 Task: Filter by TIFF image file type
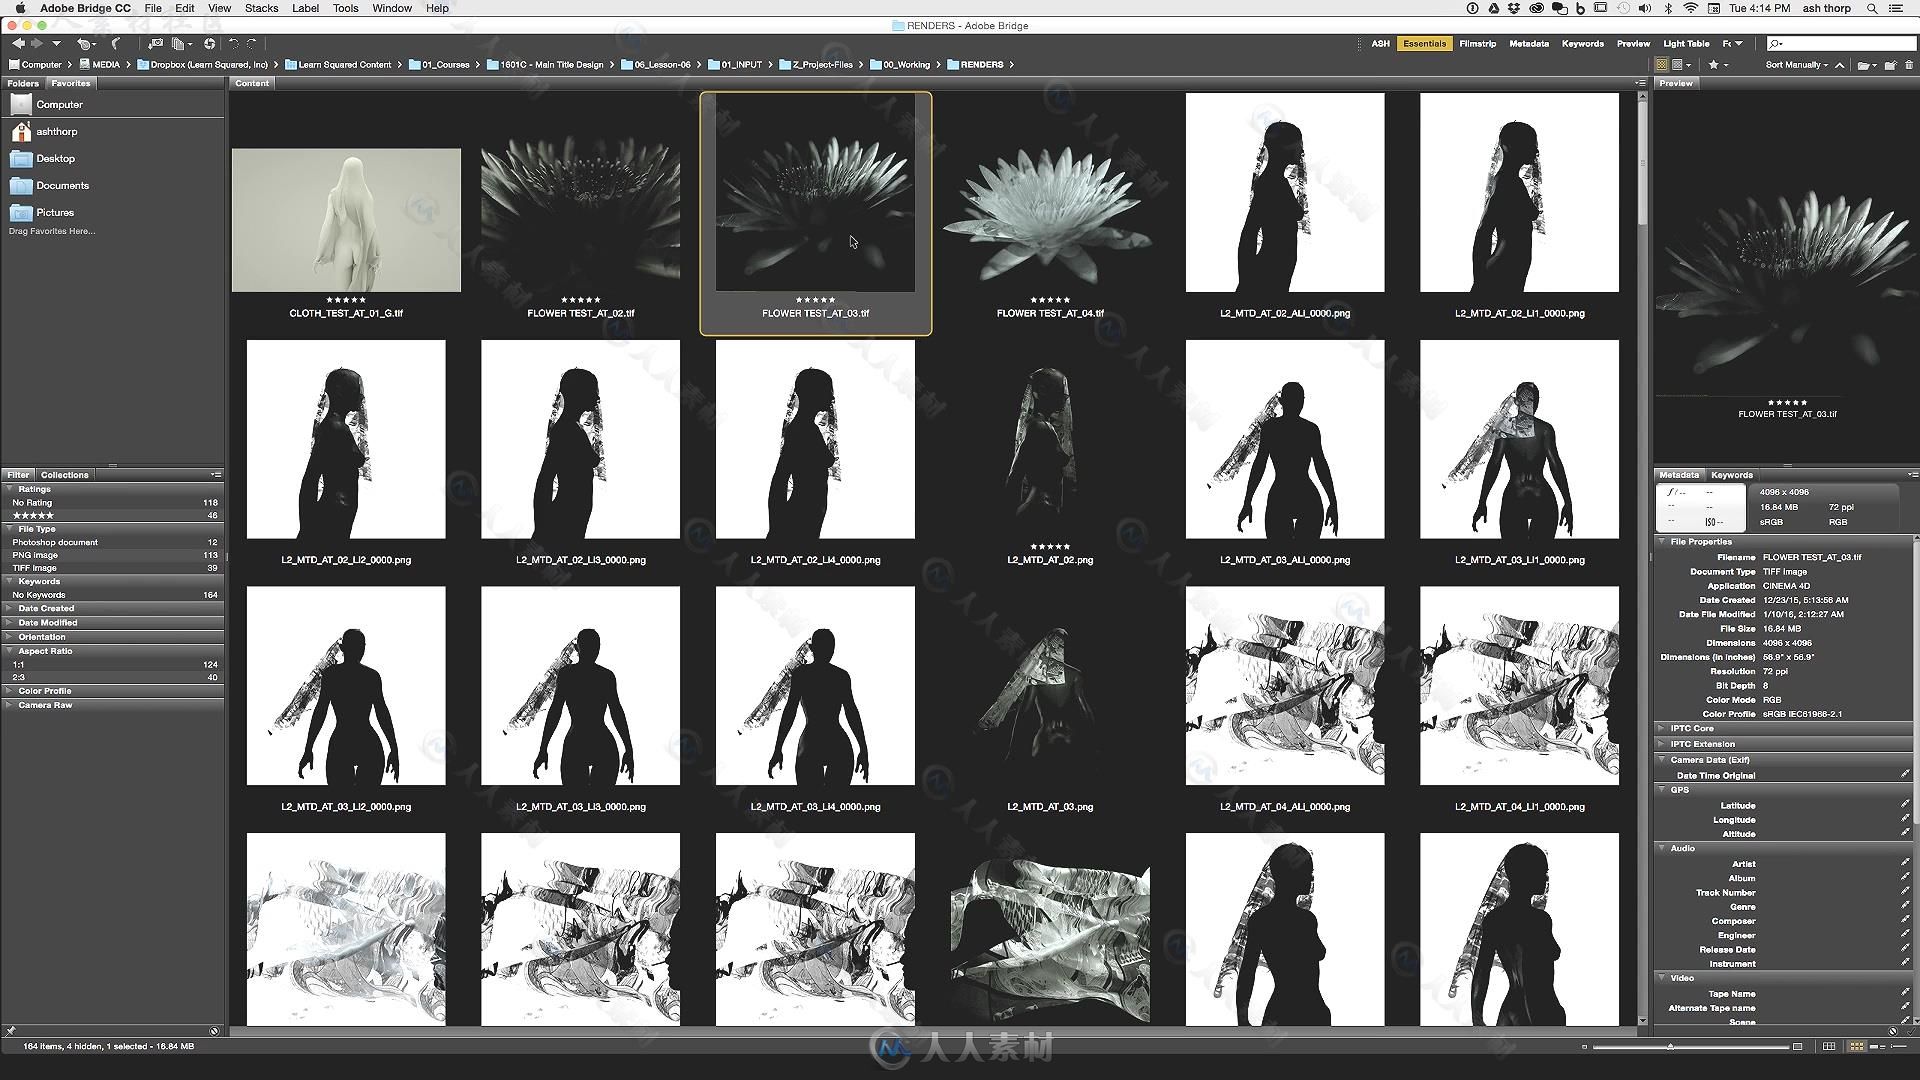pos(112,568)
